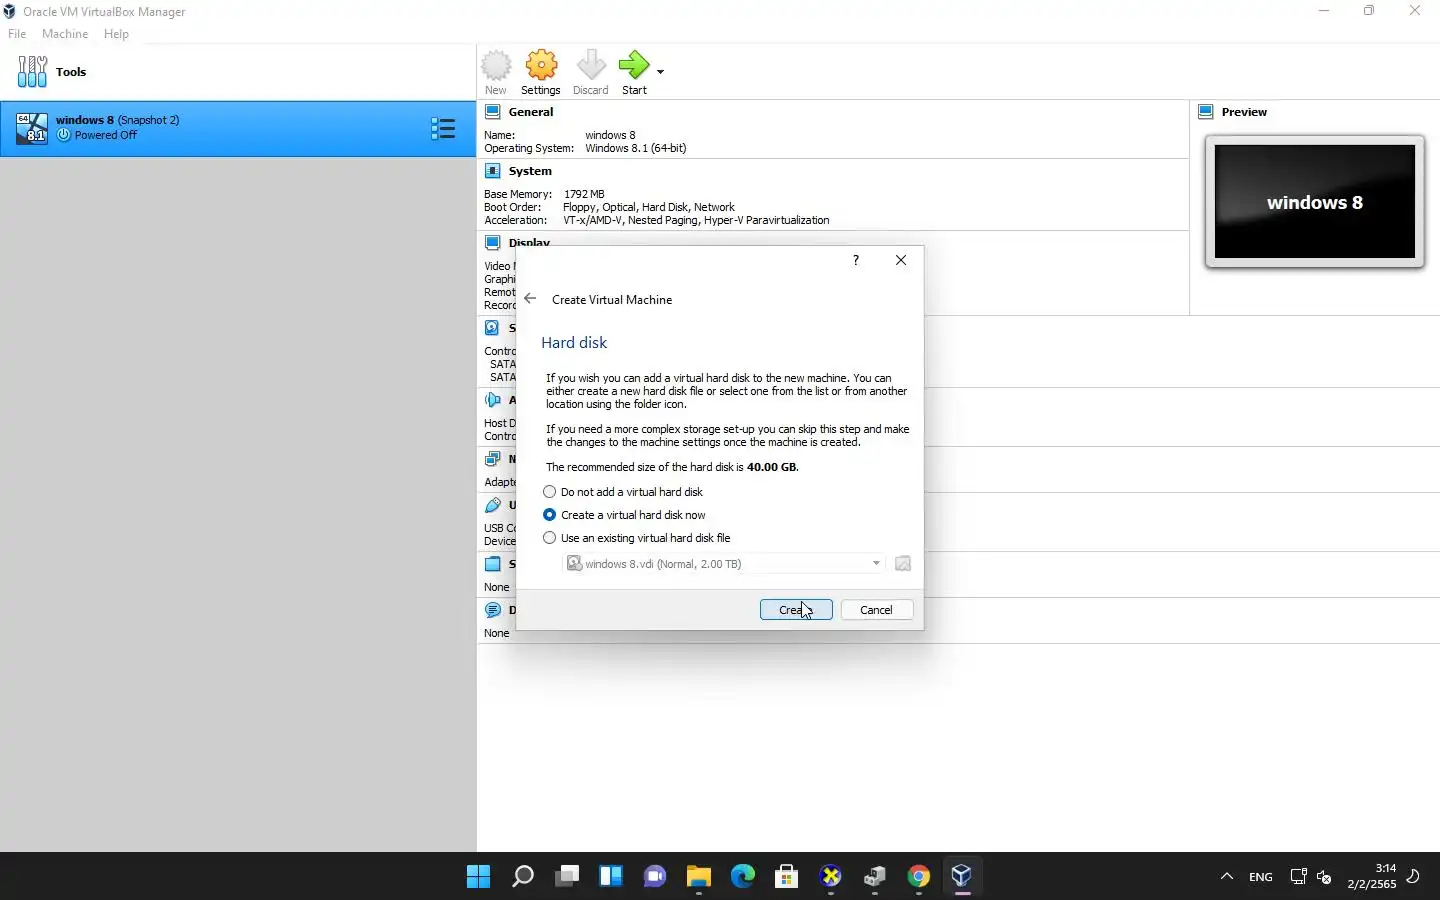Show hidden system tray icons
The image size is (1440, 900).
point(1227,877)
